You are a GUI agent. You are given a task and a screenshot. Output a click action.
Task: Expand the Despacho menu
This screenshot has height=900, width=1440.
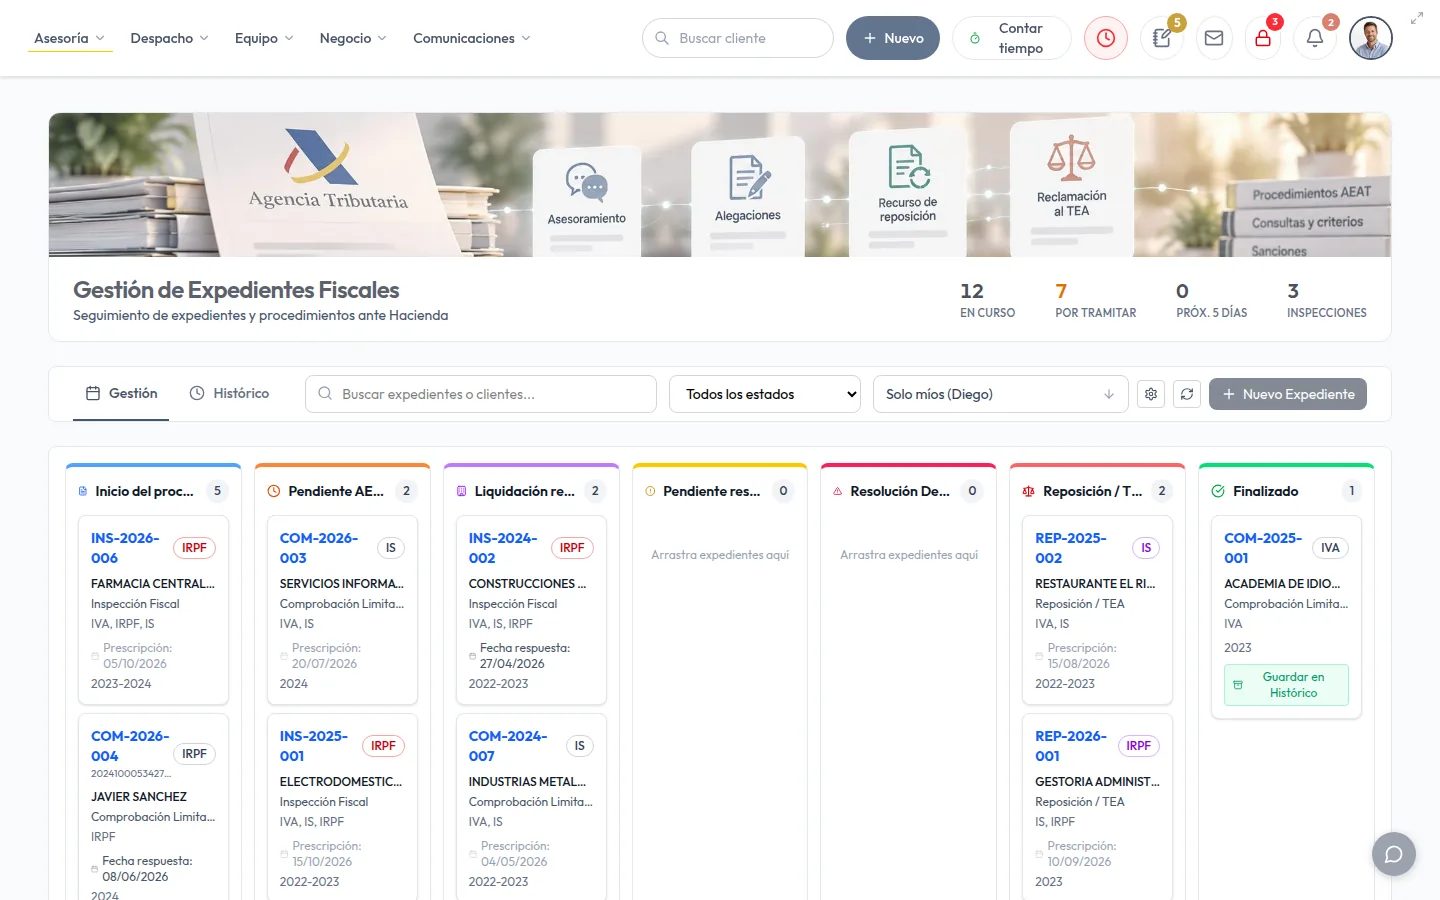(x=170, y=38)
